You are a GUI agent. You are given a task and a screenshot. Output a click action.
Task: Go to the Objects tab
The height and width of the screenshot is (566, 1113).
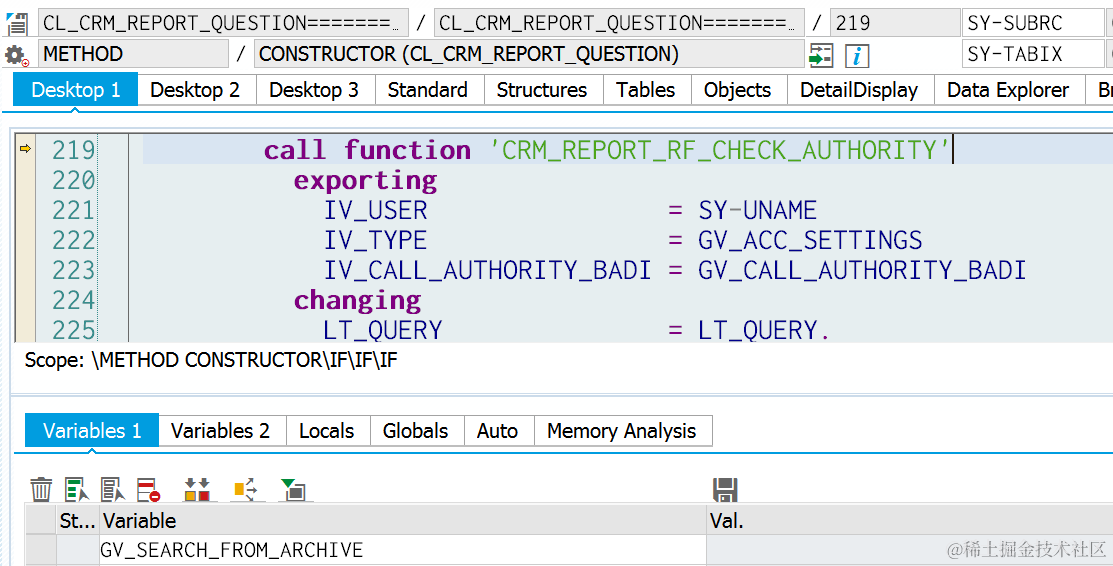pyautogui.click(x=737, y=90)
